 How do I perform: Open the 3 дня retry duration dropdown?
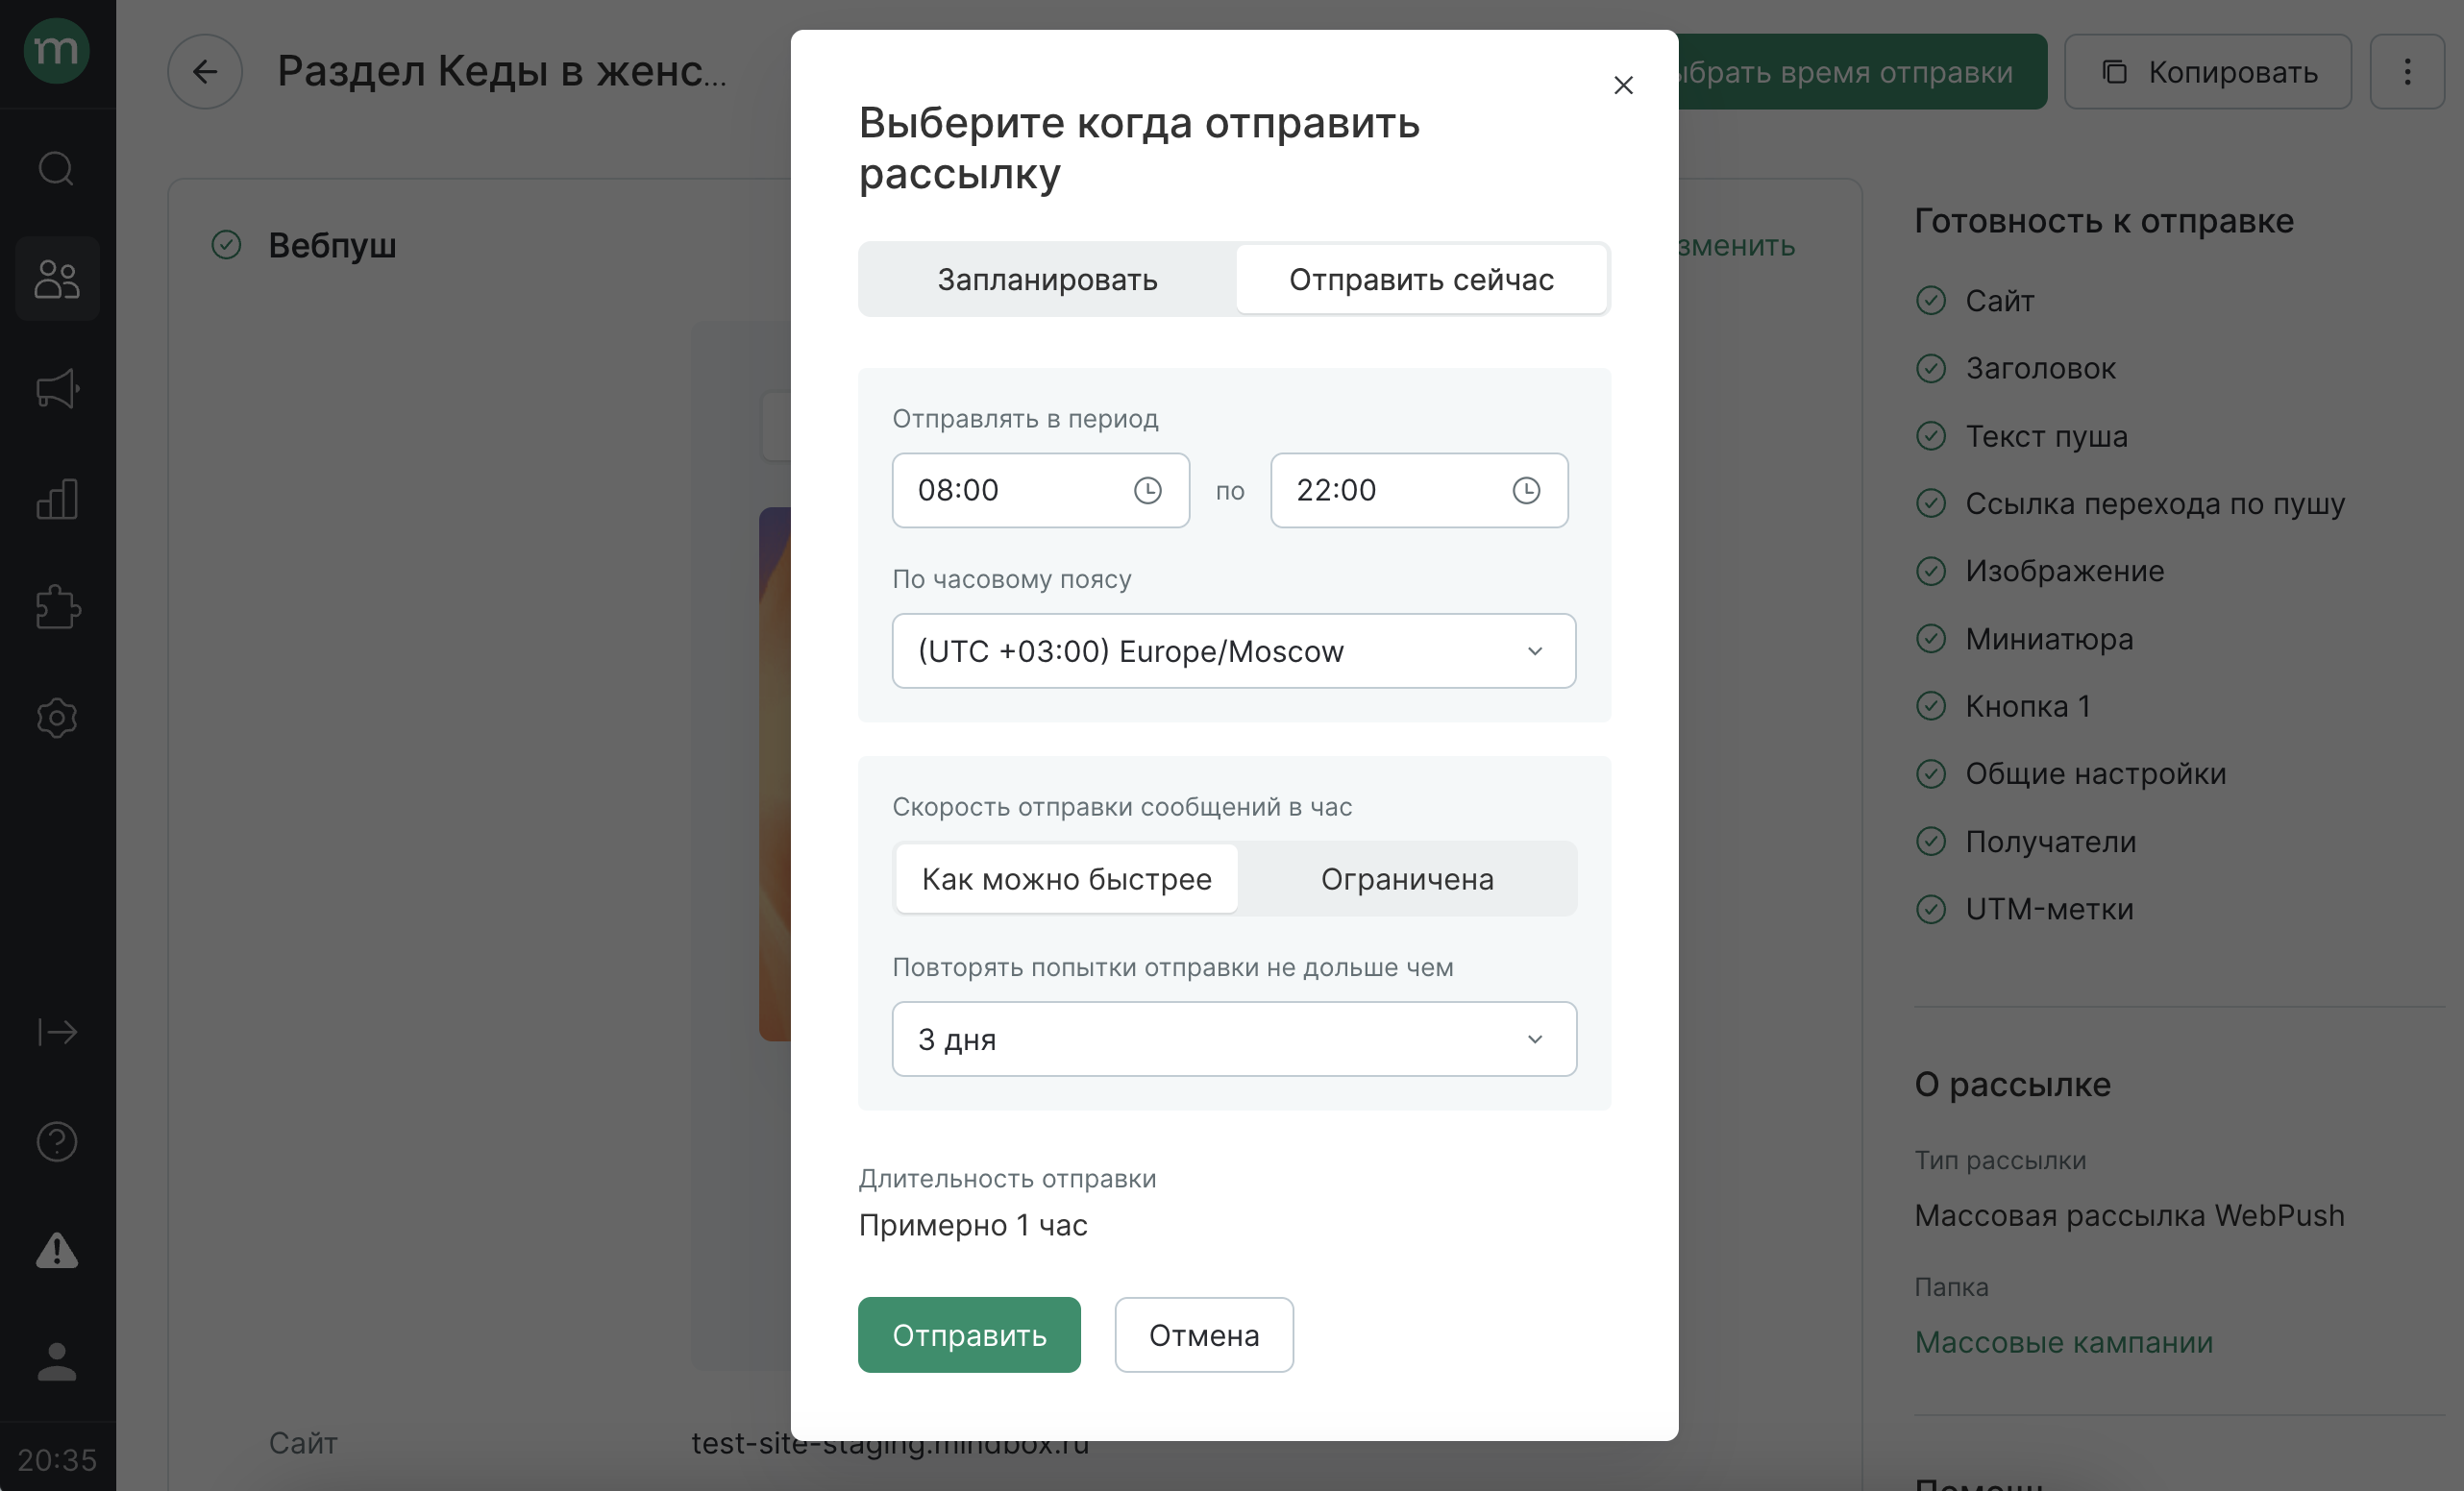1234,1039
